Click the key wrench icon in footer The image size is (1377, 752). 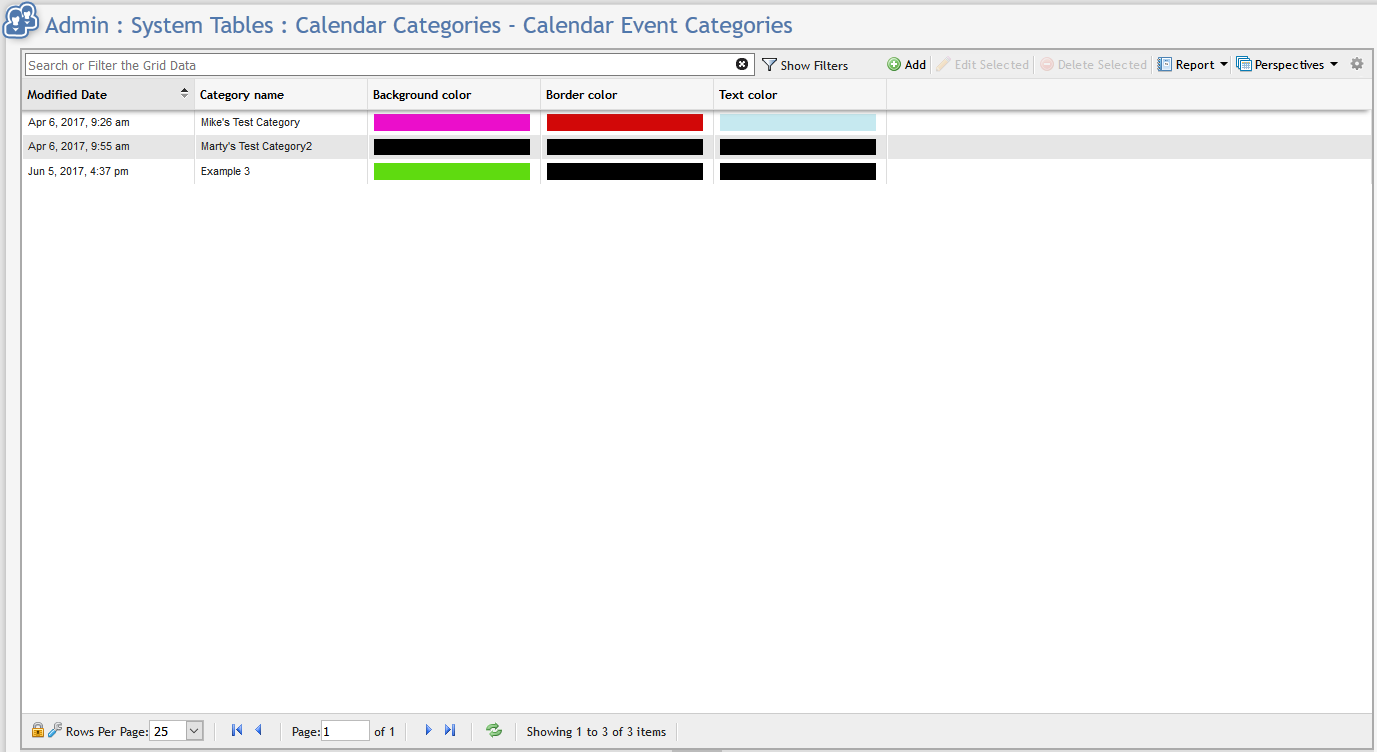click(55, 730)
